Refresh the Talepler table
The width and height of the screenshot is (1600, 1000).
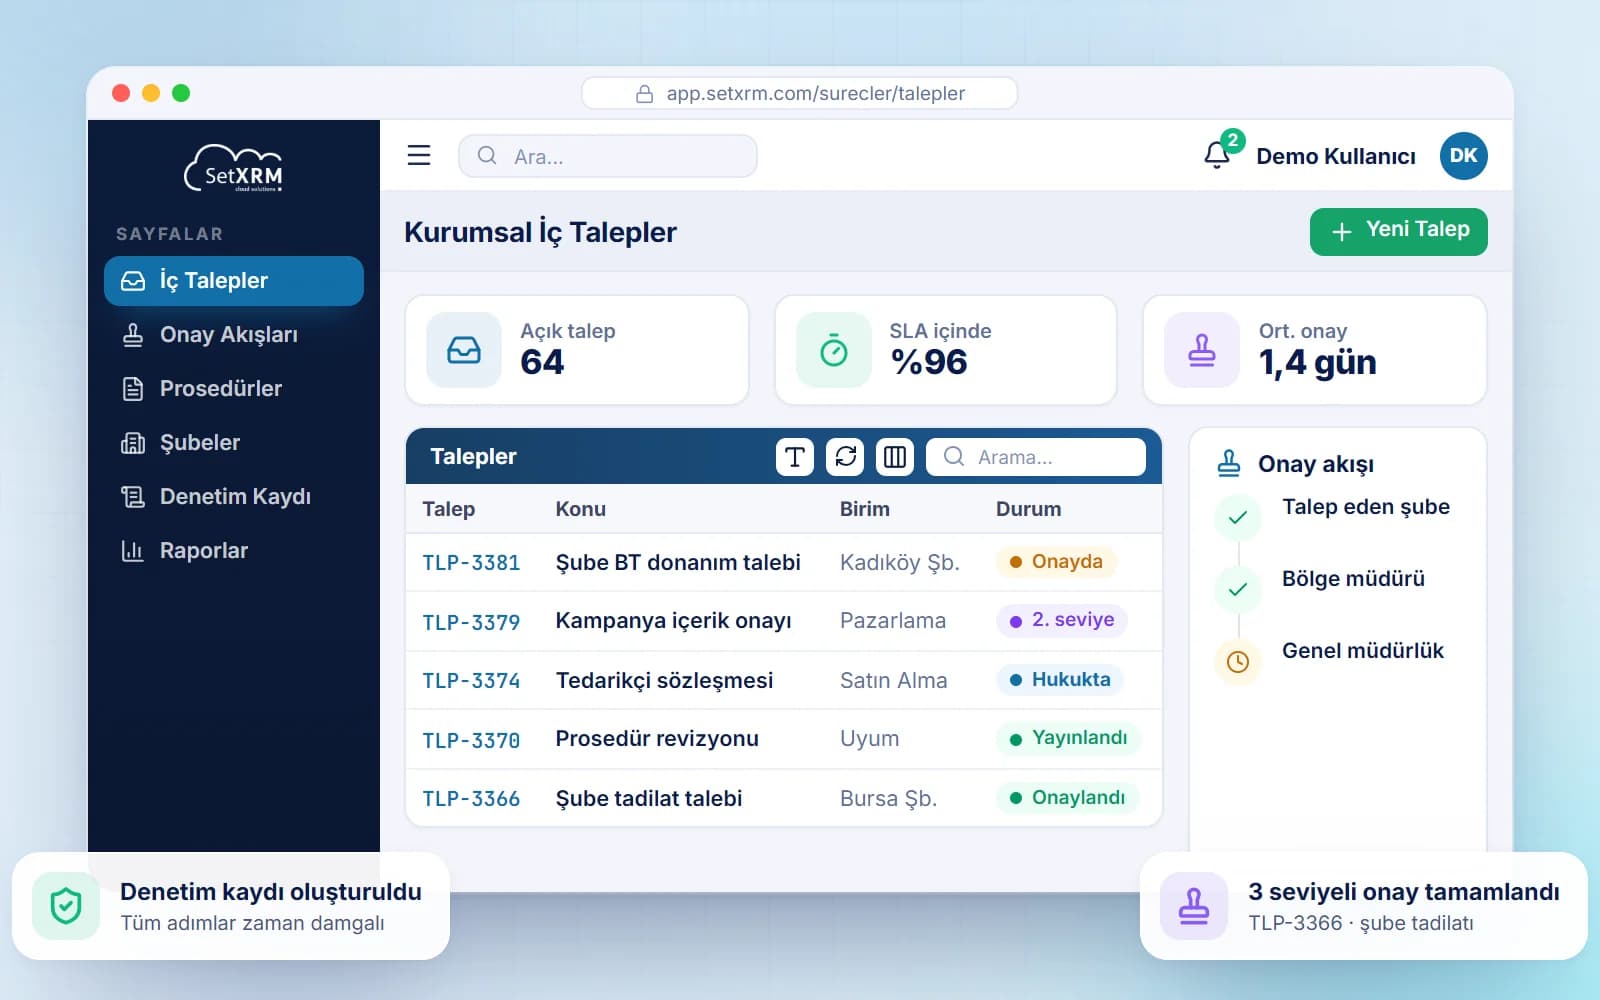tap(845, 457)
